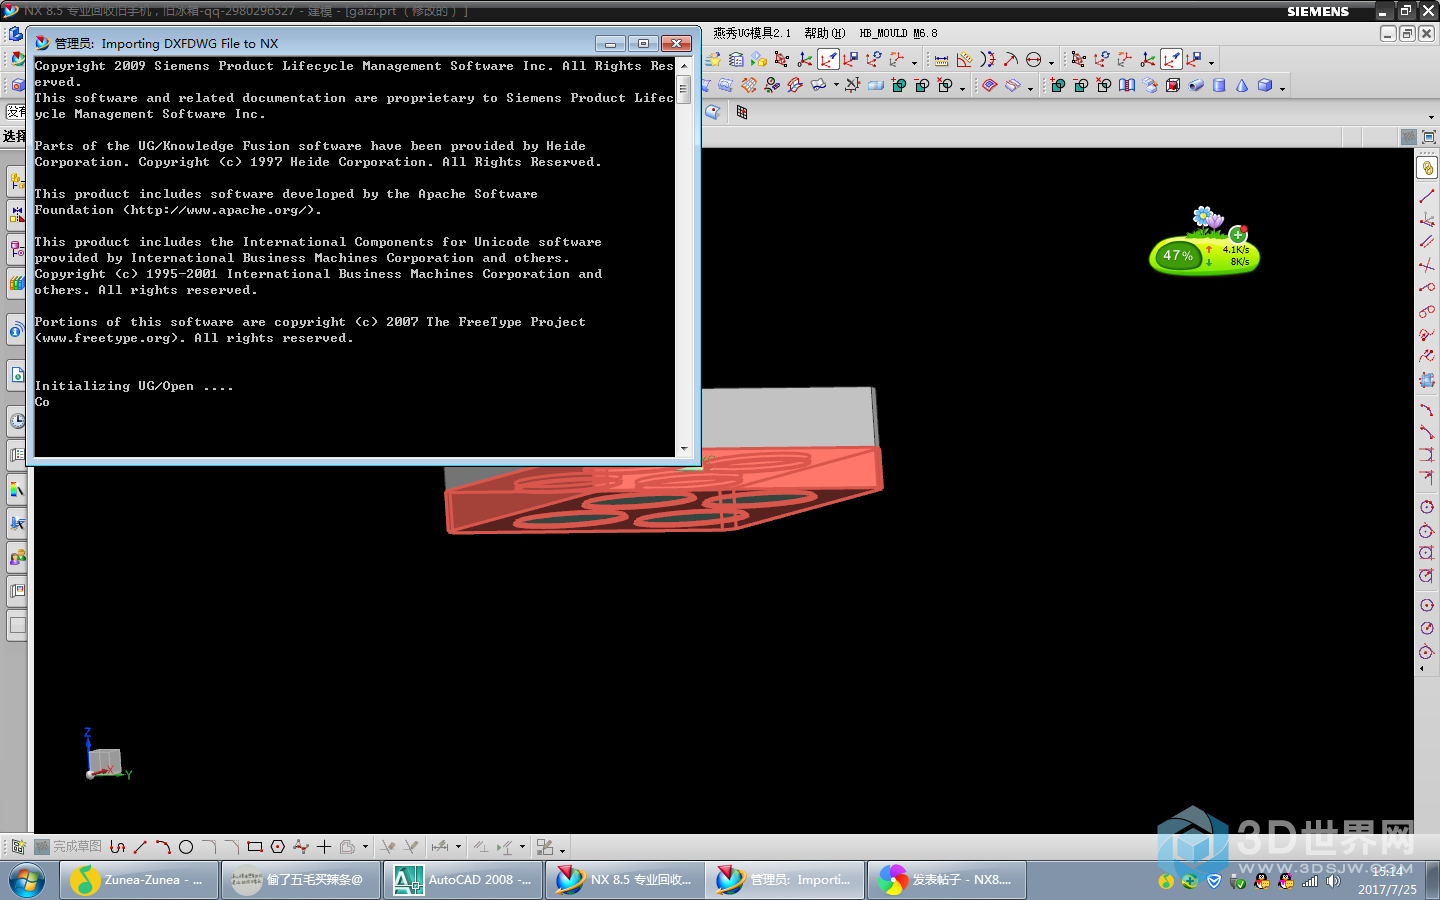The width and height of the screenshot is (1440, 900).
Task: Expand primitives toolbar options arrow
Action: (1282, 88)
